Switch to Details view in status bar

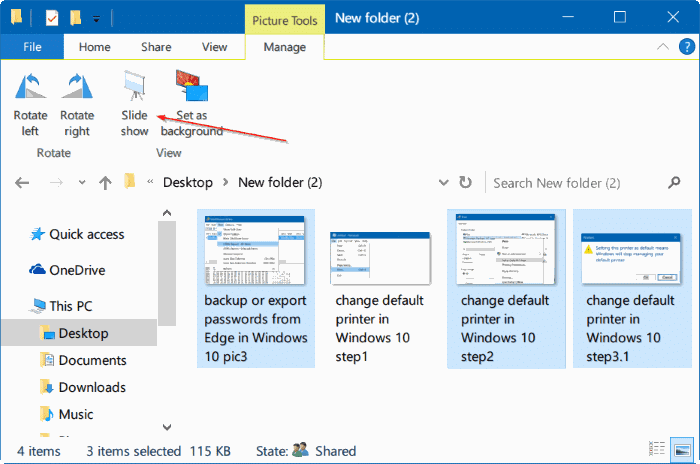click(x=656, y=449)
